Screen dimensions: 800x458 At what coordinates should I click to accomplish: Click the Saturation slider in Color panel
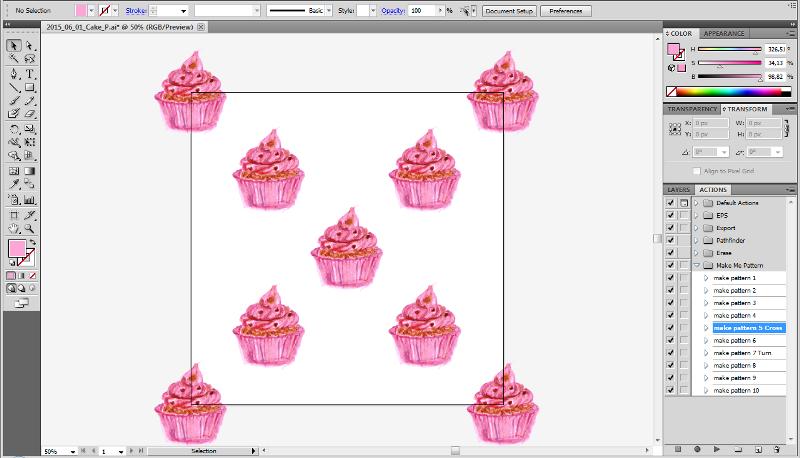[729, 63]
